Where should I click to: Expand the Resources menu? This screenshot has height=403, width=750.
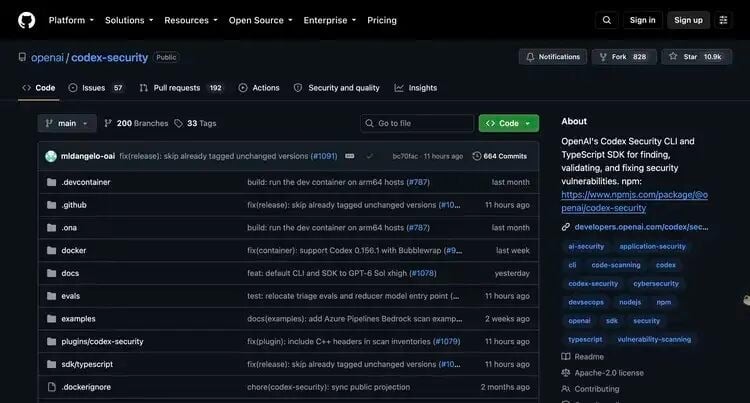(191, 20)
